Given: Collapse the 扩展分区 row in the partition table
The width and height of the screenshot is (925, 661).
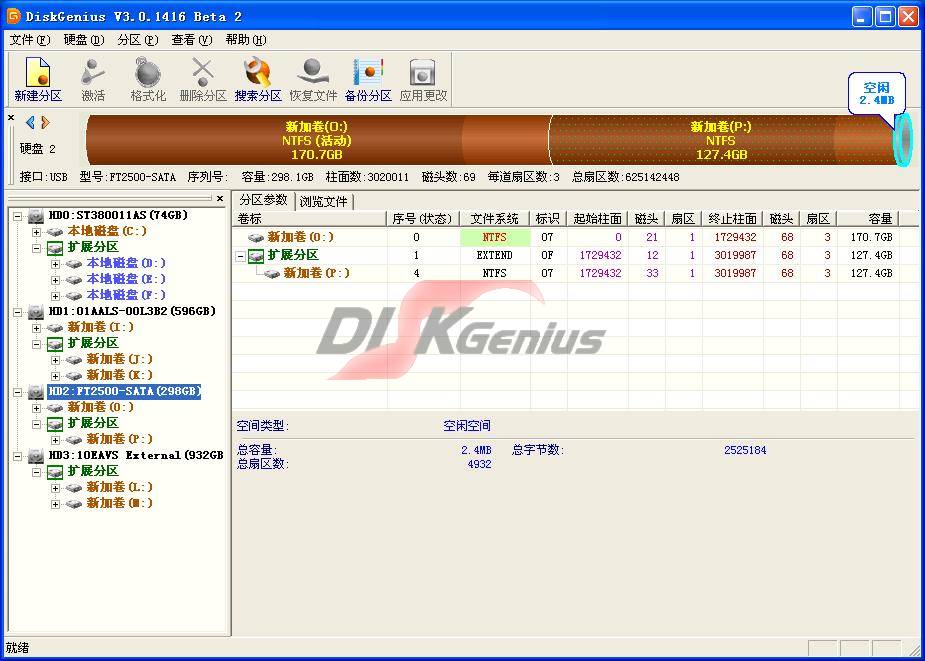Looking at the screenshot, I should tap(240, 256).
